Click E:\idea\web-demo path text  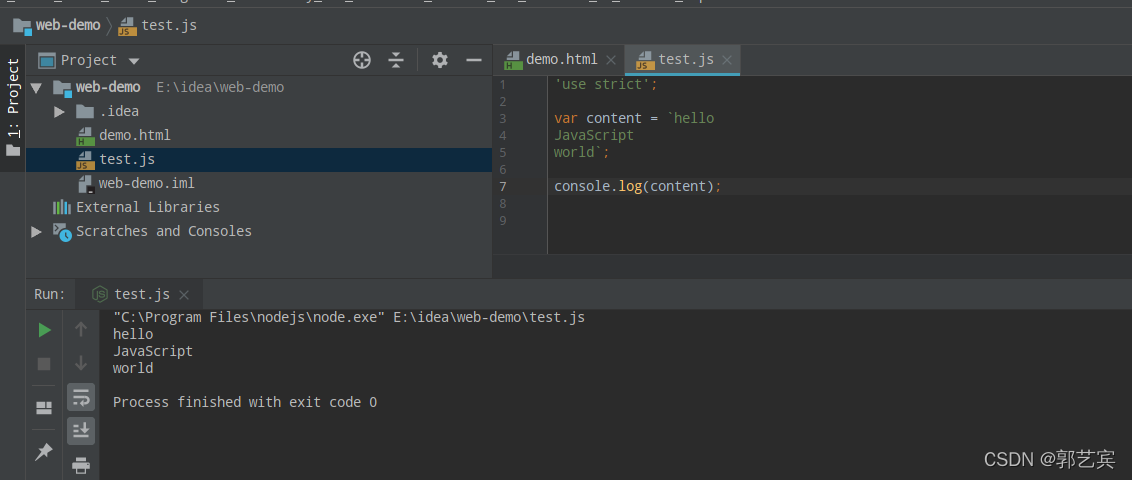click(220, 87)
